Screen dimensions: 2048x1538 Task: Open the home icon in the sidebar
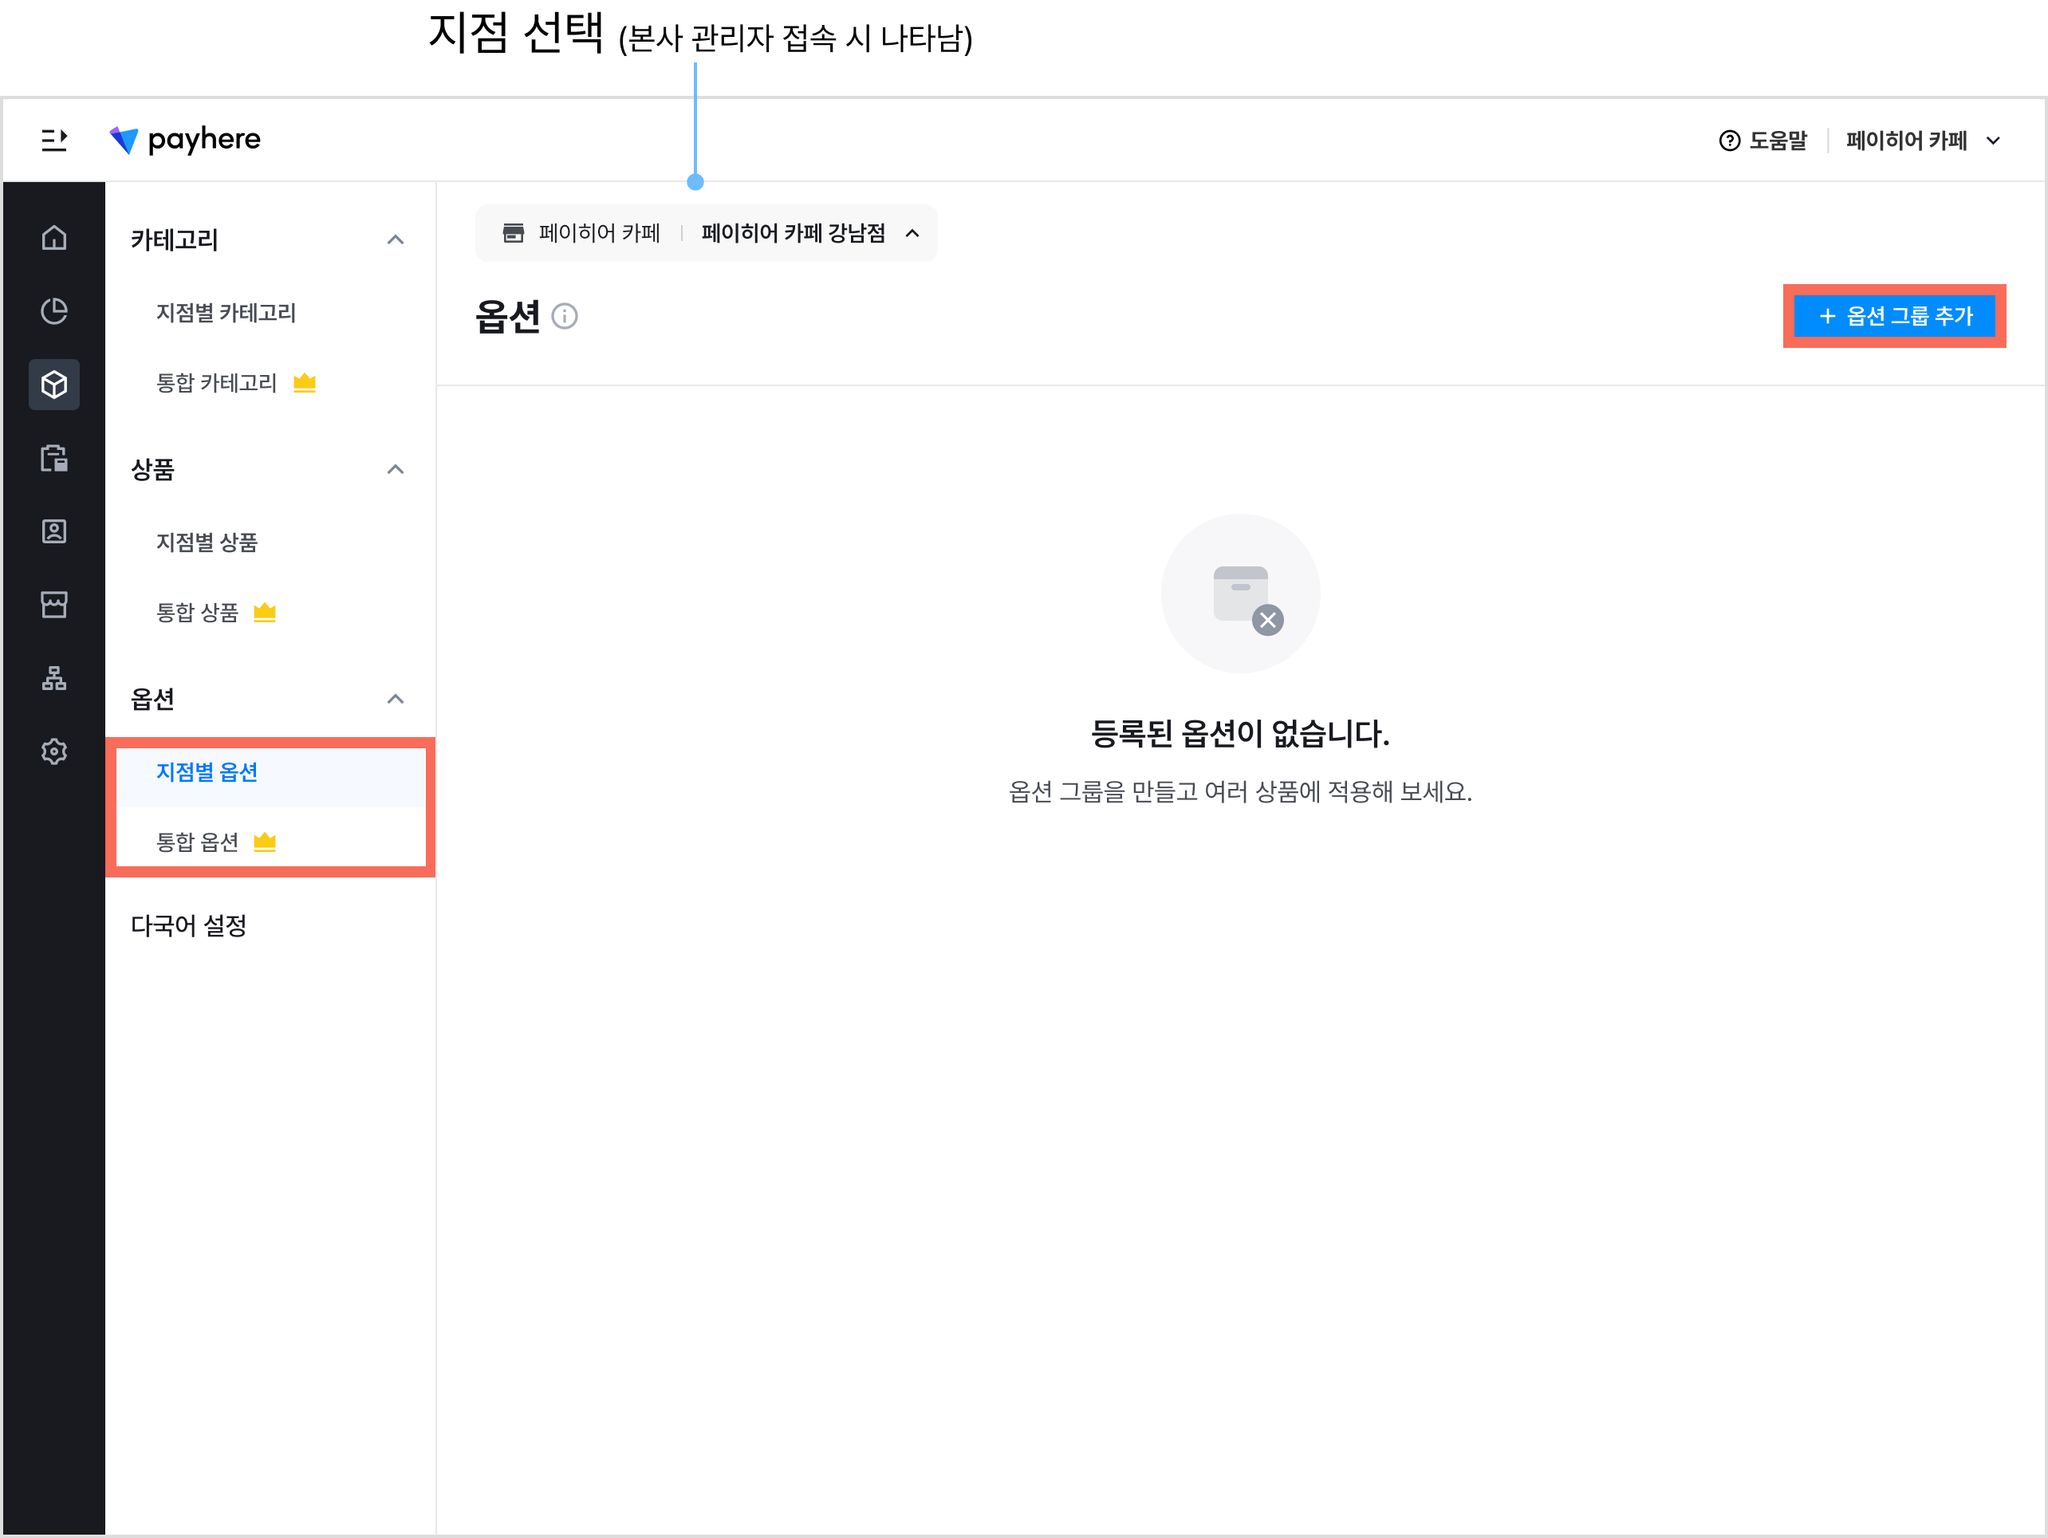pyautogui.click(x=54, y=238)
